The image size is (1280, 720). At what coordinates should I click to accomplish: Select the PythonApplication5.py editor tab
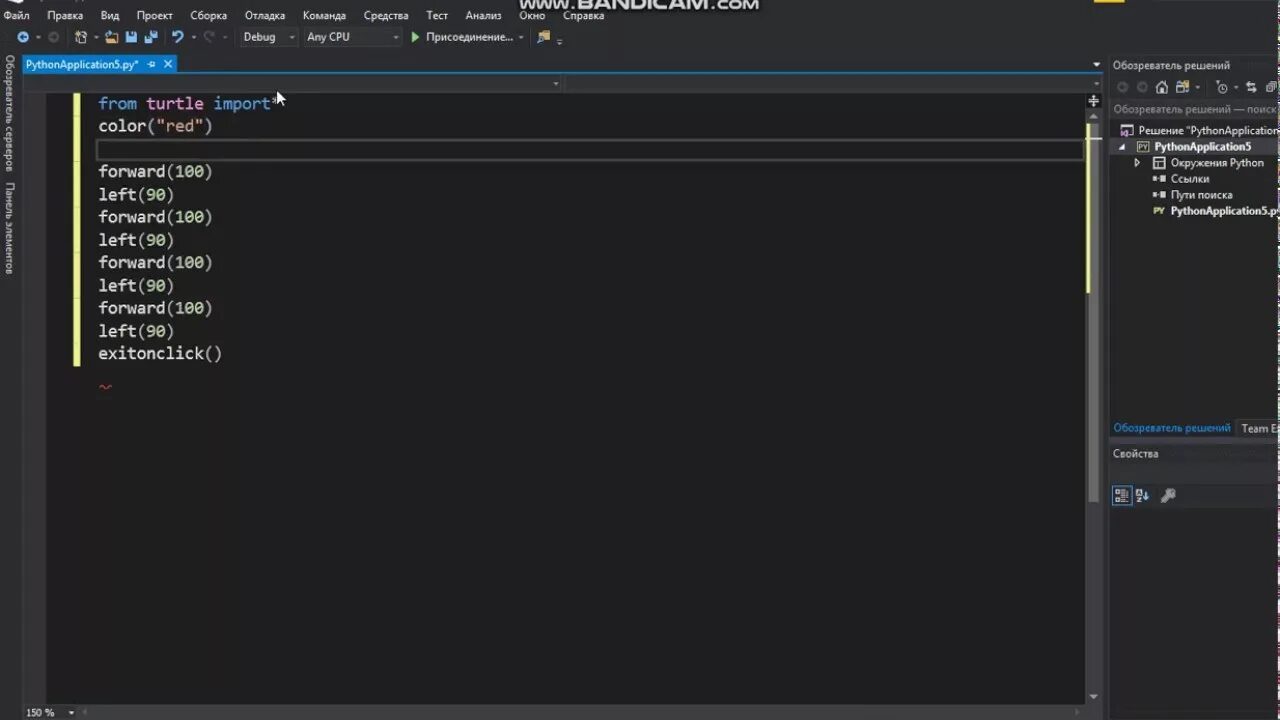82,64
